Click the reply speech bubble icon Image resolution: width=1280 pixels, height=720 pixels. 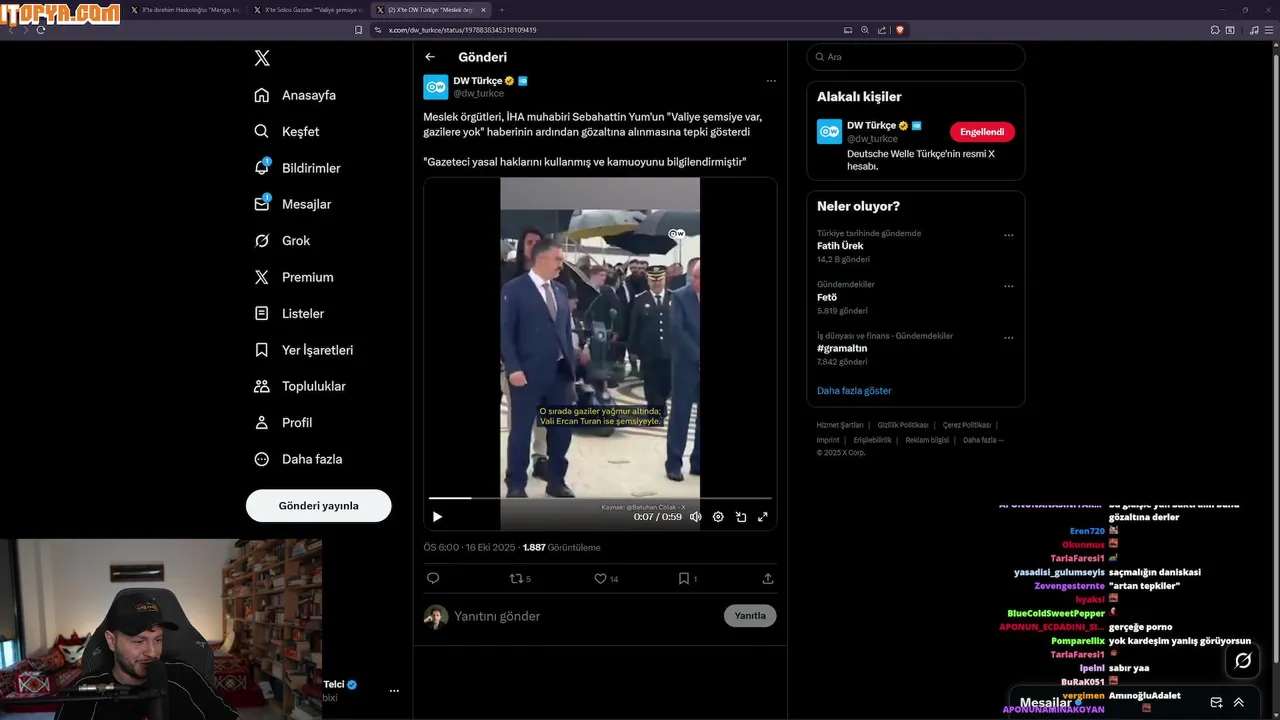tap(433, 578)
